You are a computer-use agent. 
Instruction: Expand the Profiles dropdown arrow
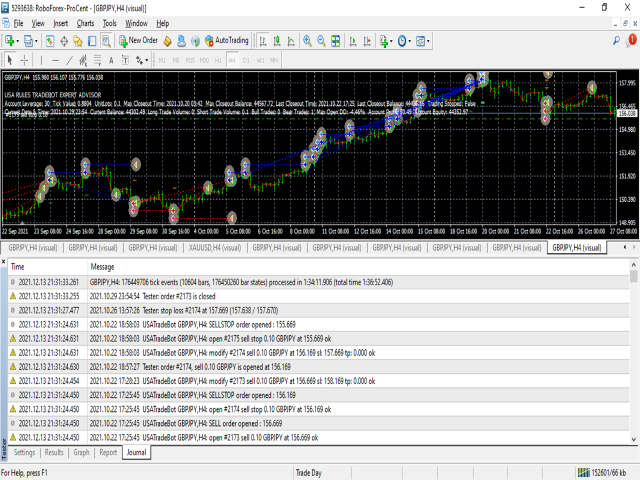click(36, 41)
